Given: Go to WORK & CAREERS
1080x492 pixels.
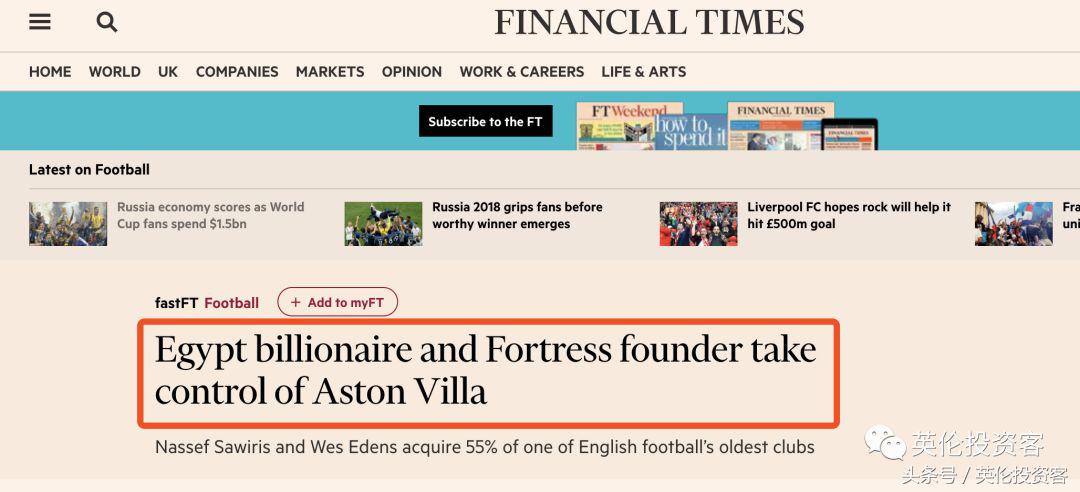Looking at the screenshot, I should pos(522,72).
